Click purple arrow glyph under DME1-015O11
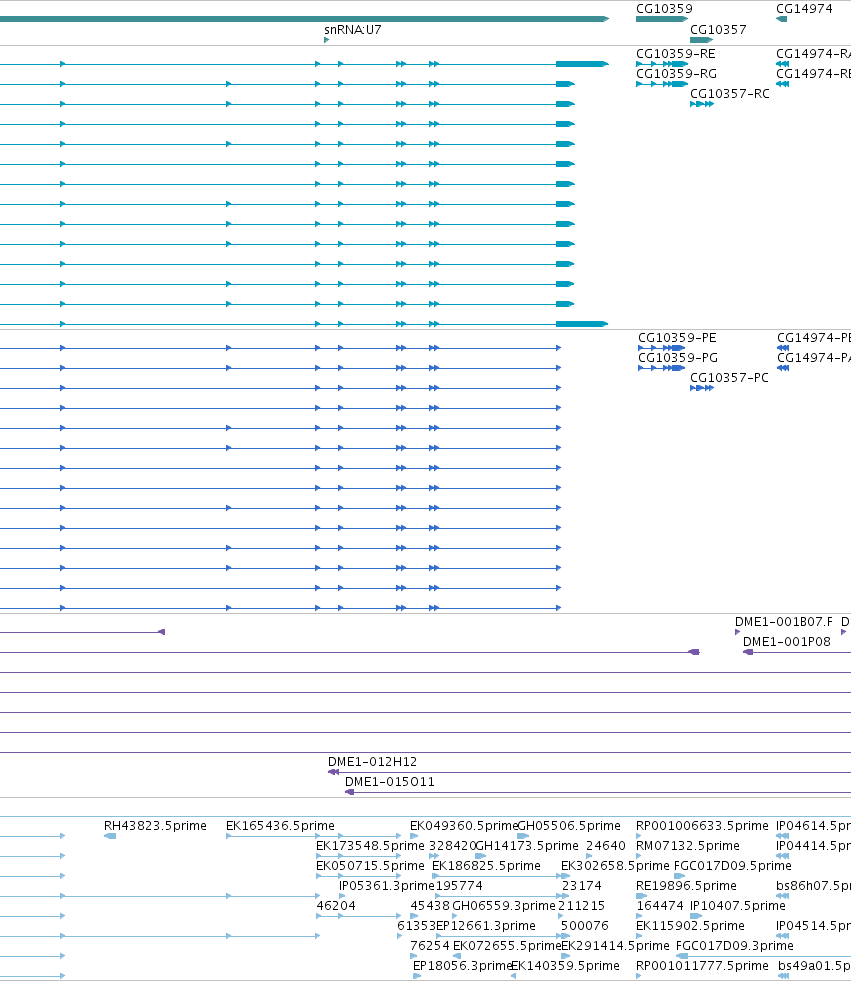 pyautogui.click(x=350, y=792)
